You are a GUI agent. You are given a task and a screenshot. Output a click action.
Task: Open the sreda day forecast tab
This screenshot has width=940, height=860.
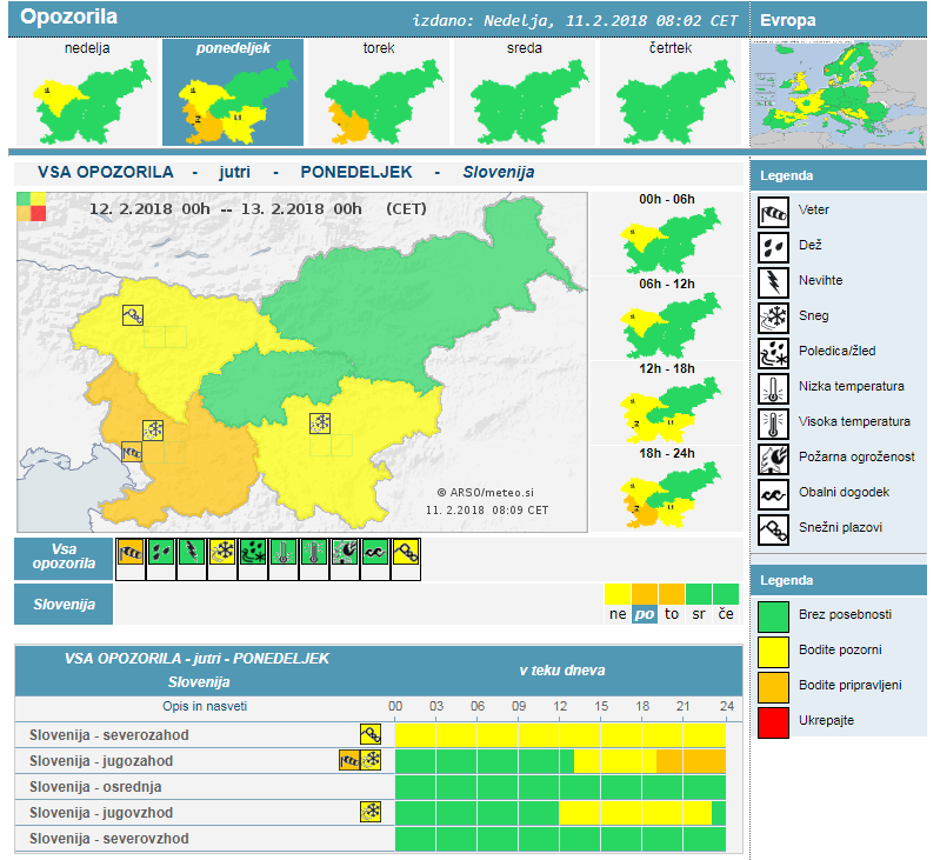[524, 93]
